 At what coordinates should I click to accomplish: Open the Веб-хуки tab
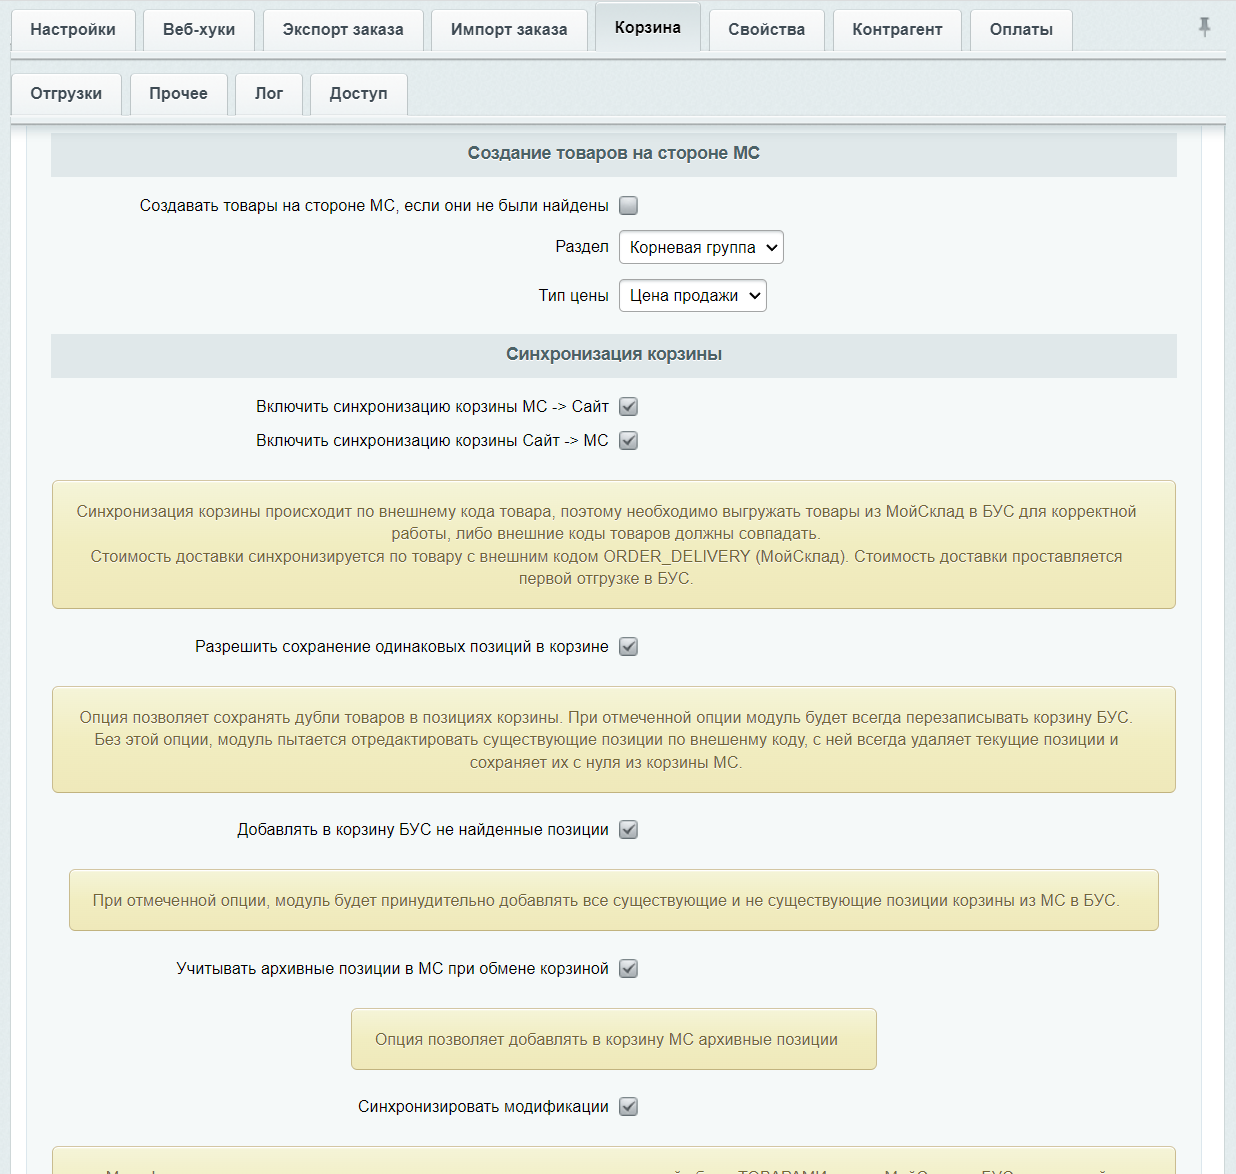click(199, 30)
